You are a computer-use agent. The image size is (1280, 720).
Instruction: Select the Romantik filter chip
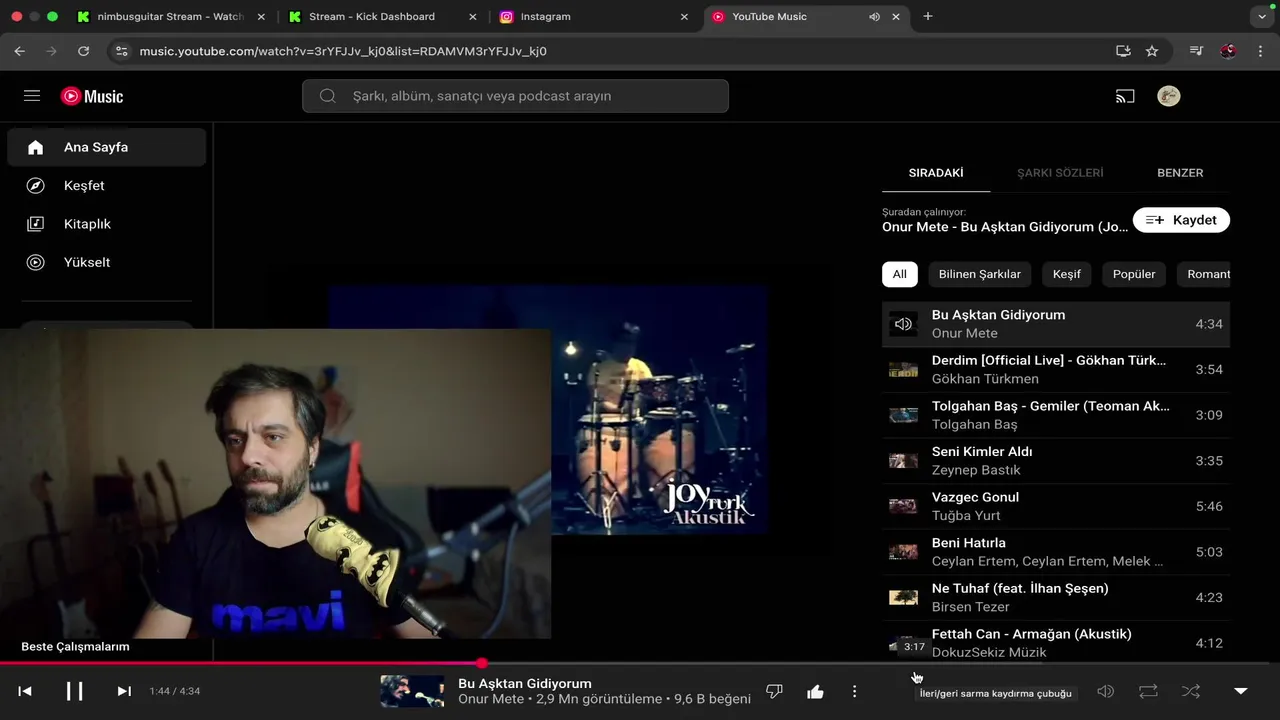[x=1204, y=274]
